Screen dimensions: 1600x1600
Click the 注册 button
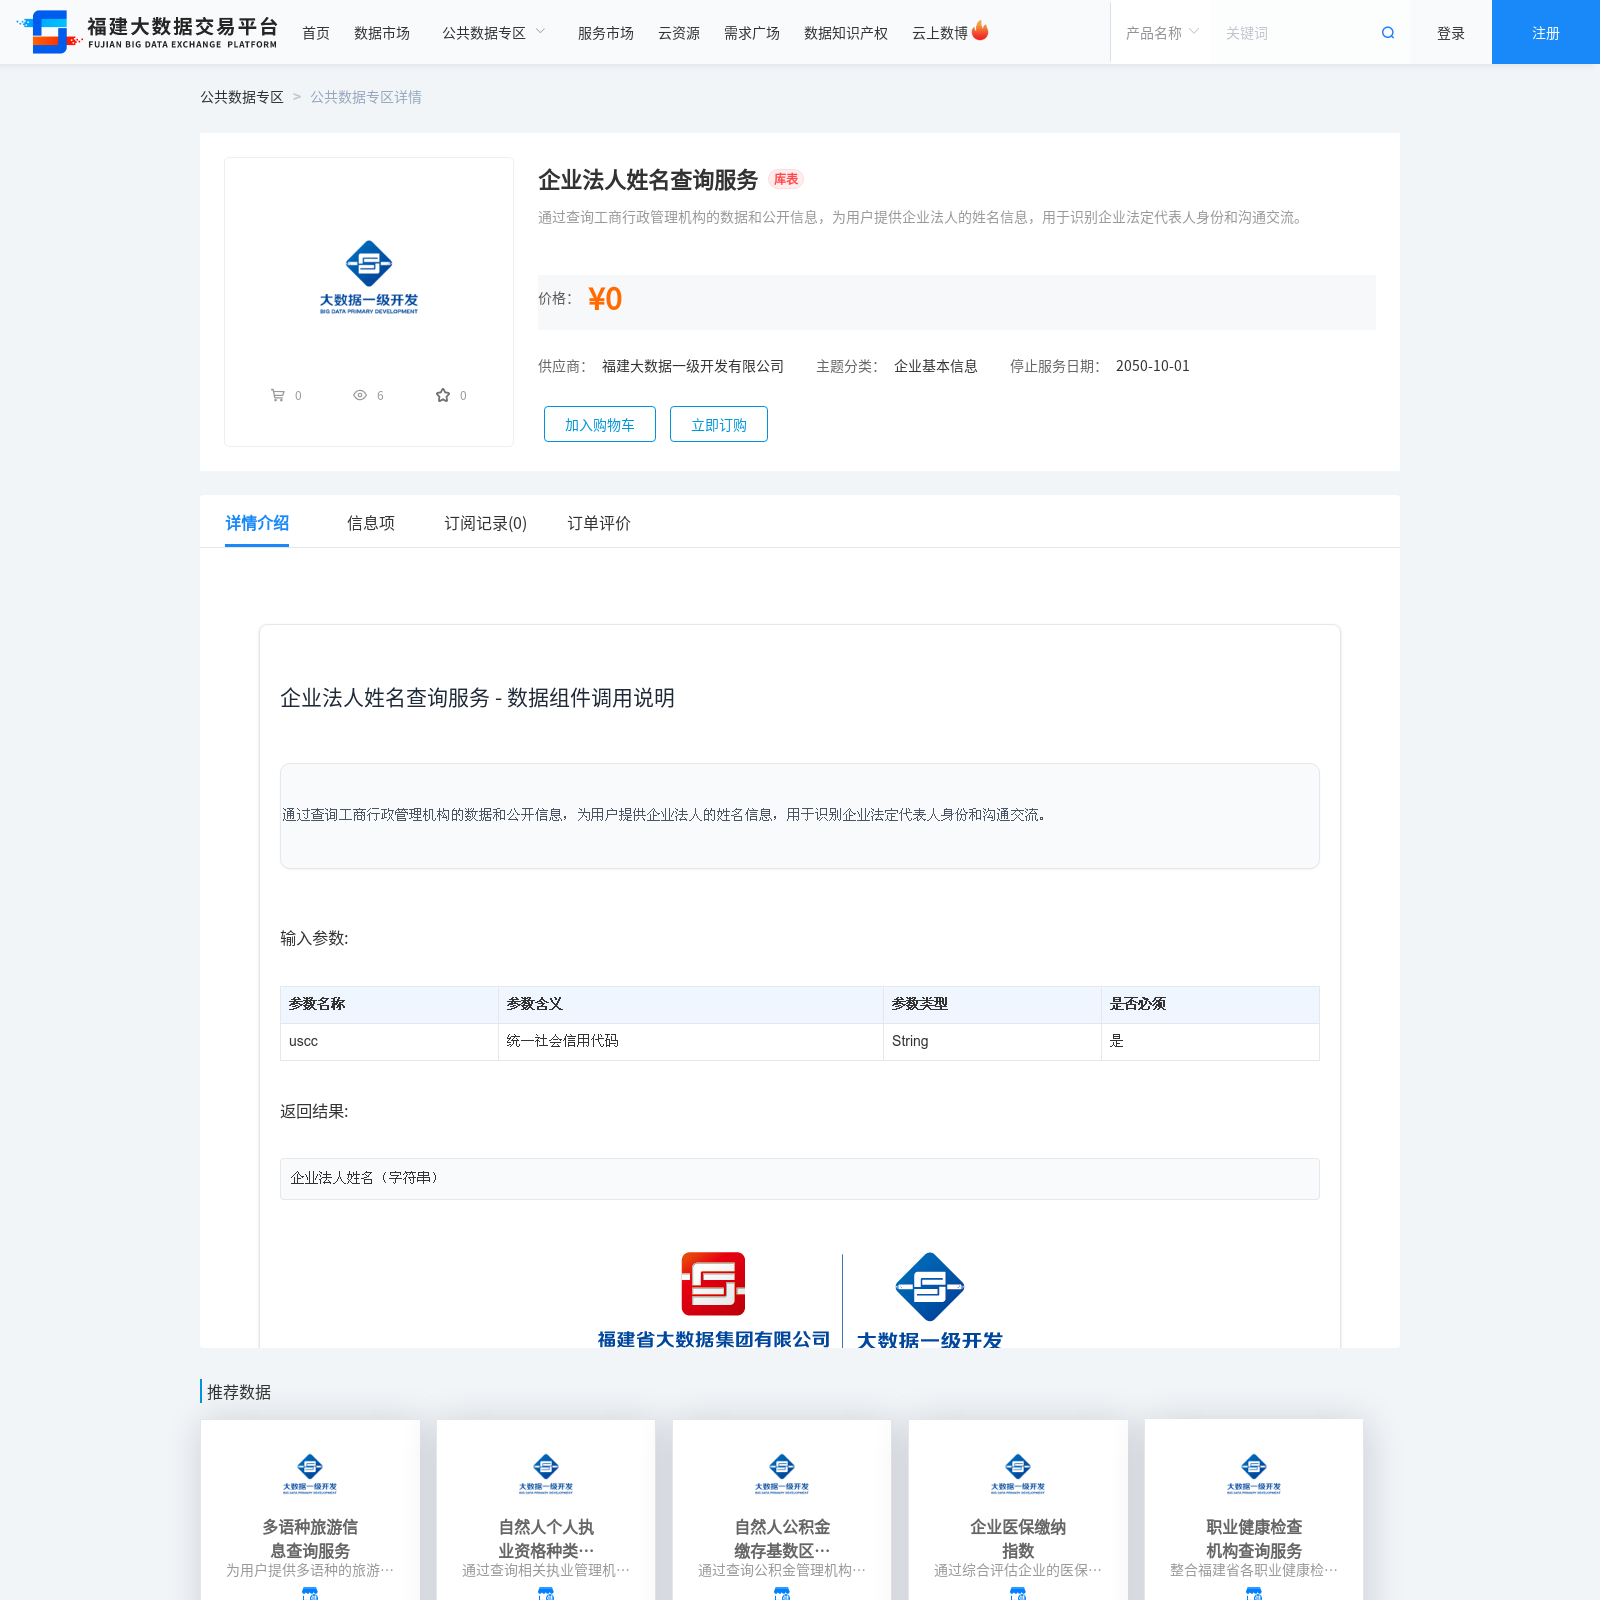click(x=1546, y=32)
